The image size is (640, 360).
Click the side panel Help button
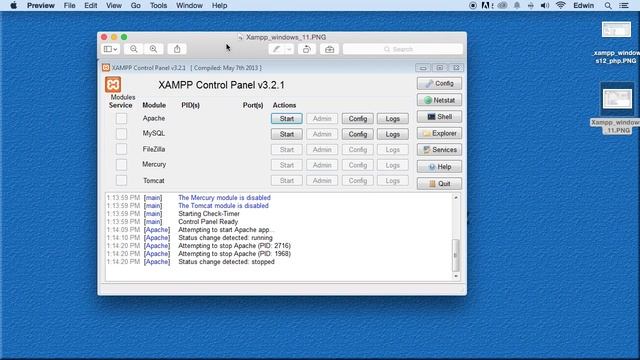(440, 167)
